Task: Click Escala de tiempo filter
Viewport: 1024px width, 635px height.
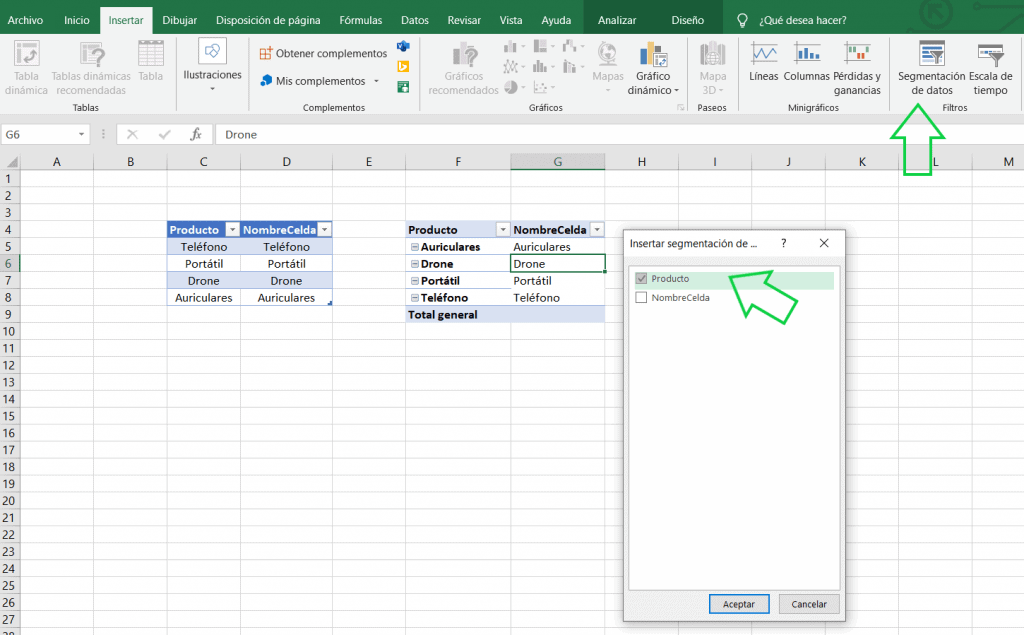Action: pos(991,68)
